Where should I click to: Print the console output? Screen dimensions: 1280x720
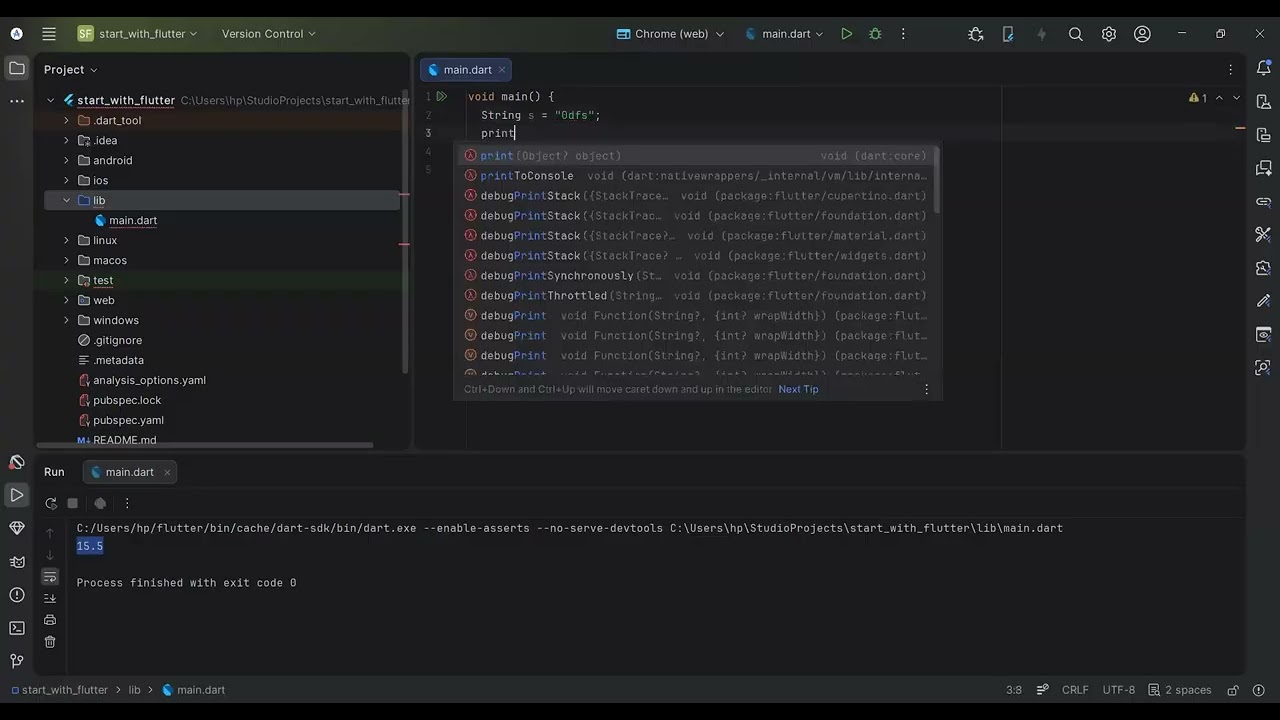[50, 620]
